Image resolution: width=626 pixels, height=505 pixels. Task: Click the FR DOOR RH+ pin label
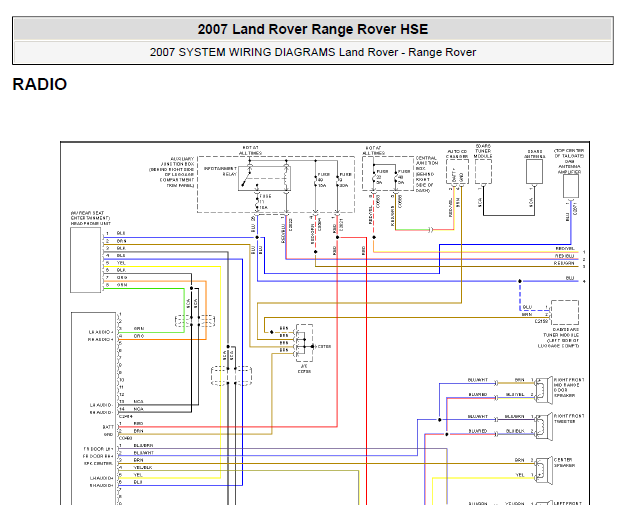click(x=98, y=456)
